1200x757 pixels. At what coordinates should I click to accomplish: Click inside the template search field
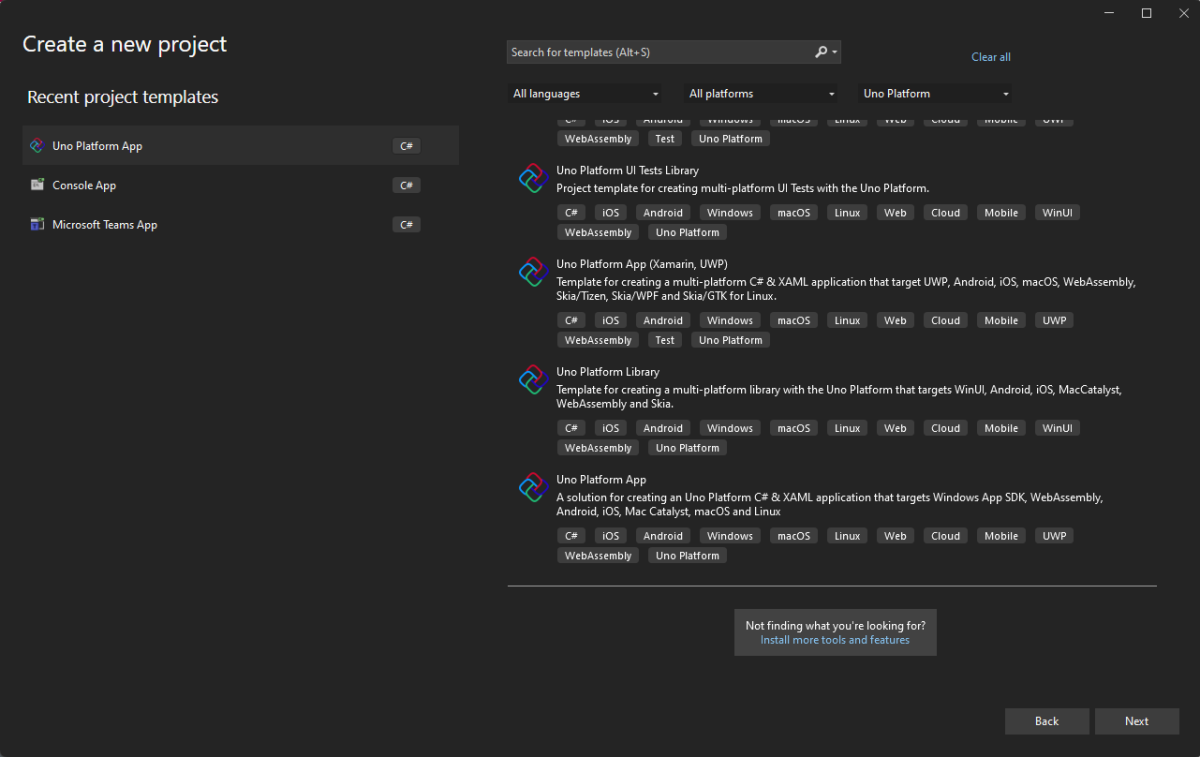coord(650,51)
